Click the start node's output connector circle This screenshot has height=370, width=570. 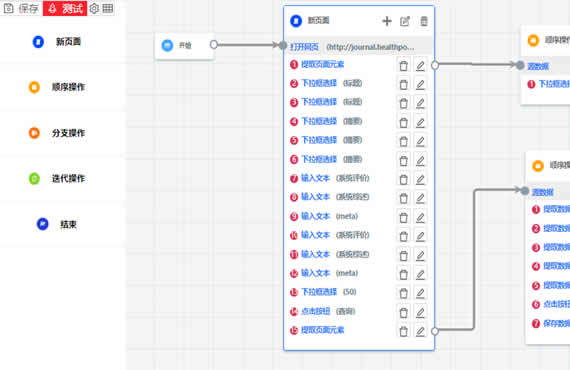coord(214,45)
